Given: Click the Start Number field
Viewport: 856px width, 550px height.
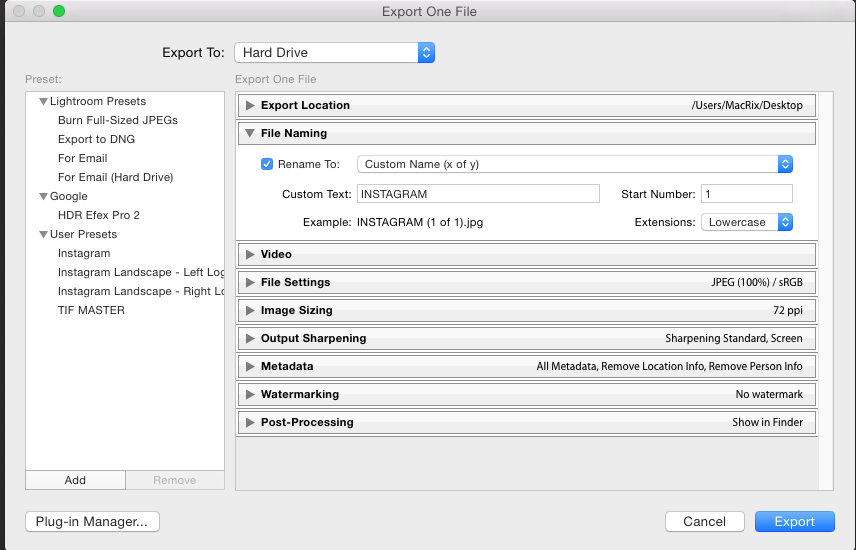Looking at the screenshot, I should point(747,194).
